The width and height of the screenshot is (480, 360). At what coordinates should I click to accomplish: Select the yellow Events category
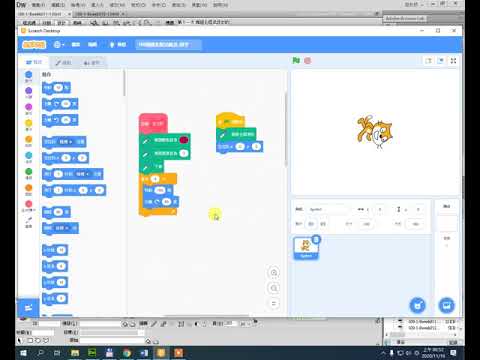29,125
